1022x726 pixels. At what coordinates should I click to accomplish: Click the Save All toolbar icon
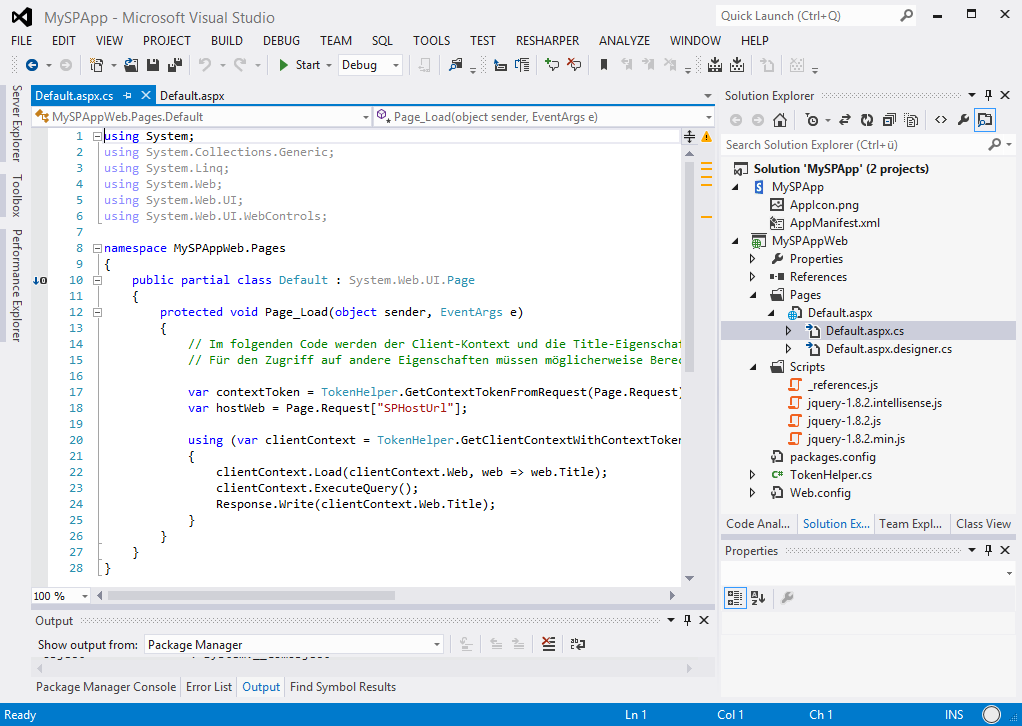[x=175, y=65]
